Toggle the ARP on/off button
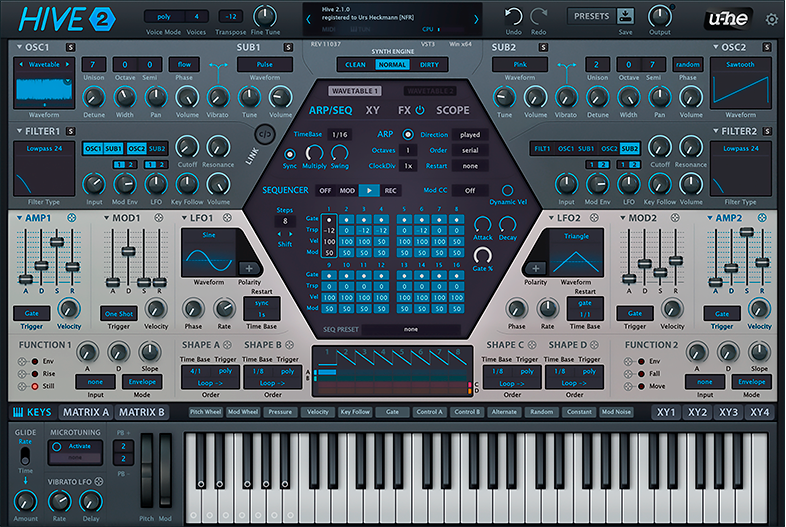Viewport: 786px width, 527px height. tap(408, 134)
